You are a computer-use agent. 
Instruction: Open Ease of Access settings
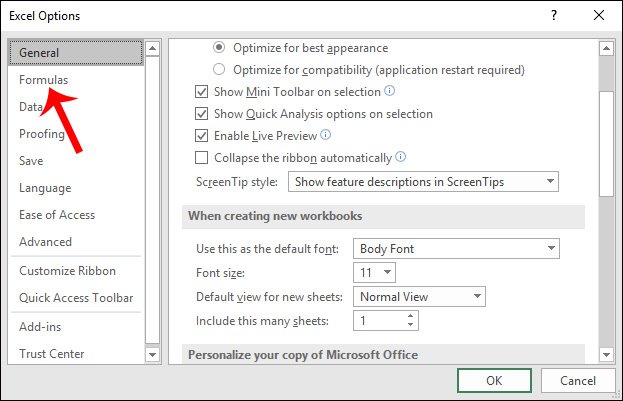coord(57,215)
